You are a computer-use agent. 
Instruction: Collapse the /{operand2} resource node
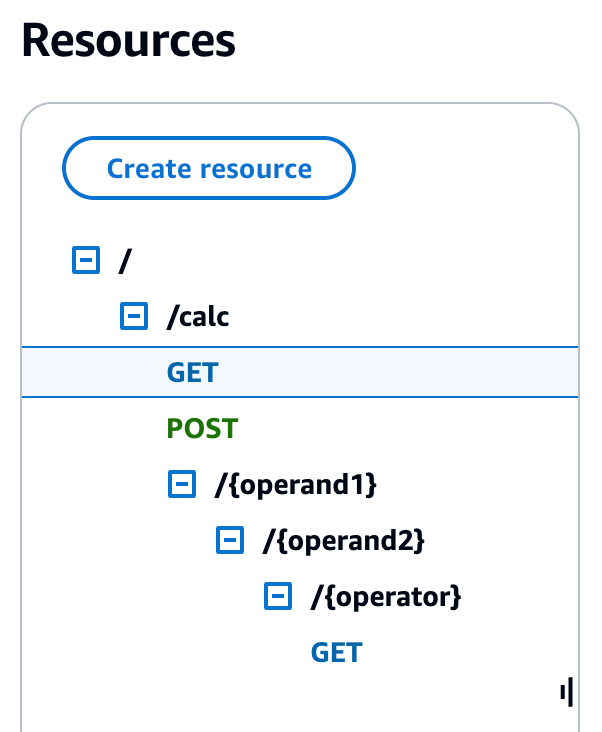[x=229, y=541]
